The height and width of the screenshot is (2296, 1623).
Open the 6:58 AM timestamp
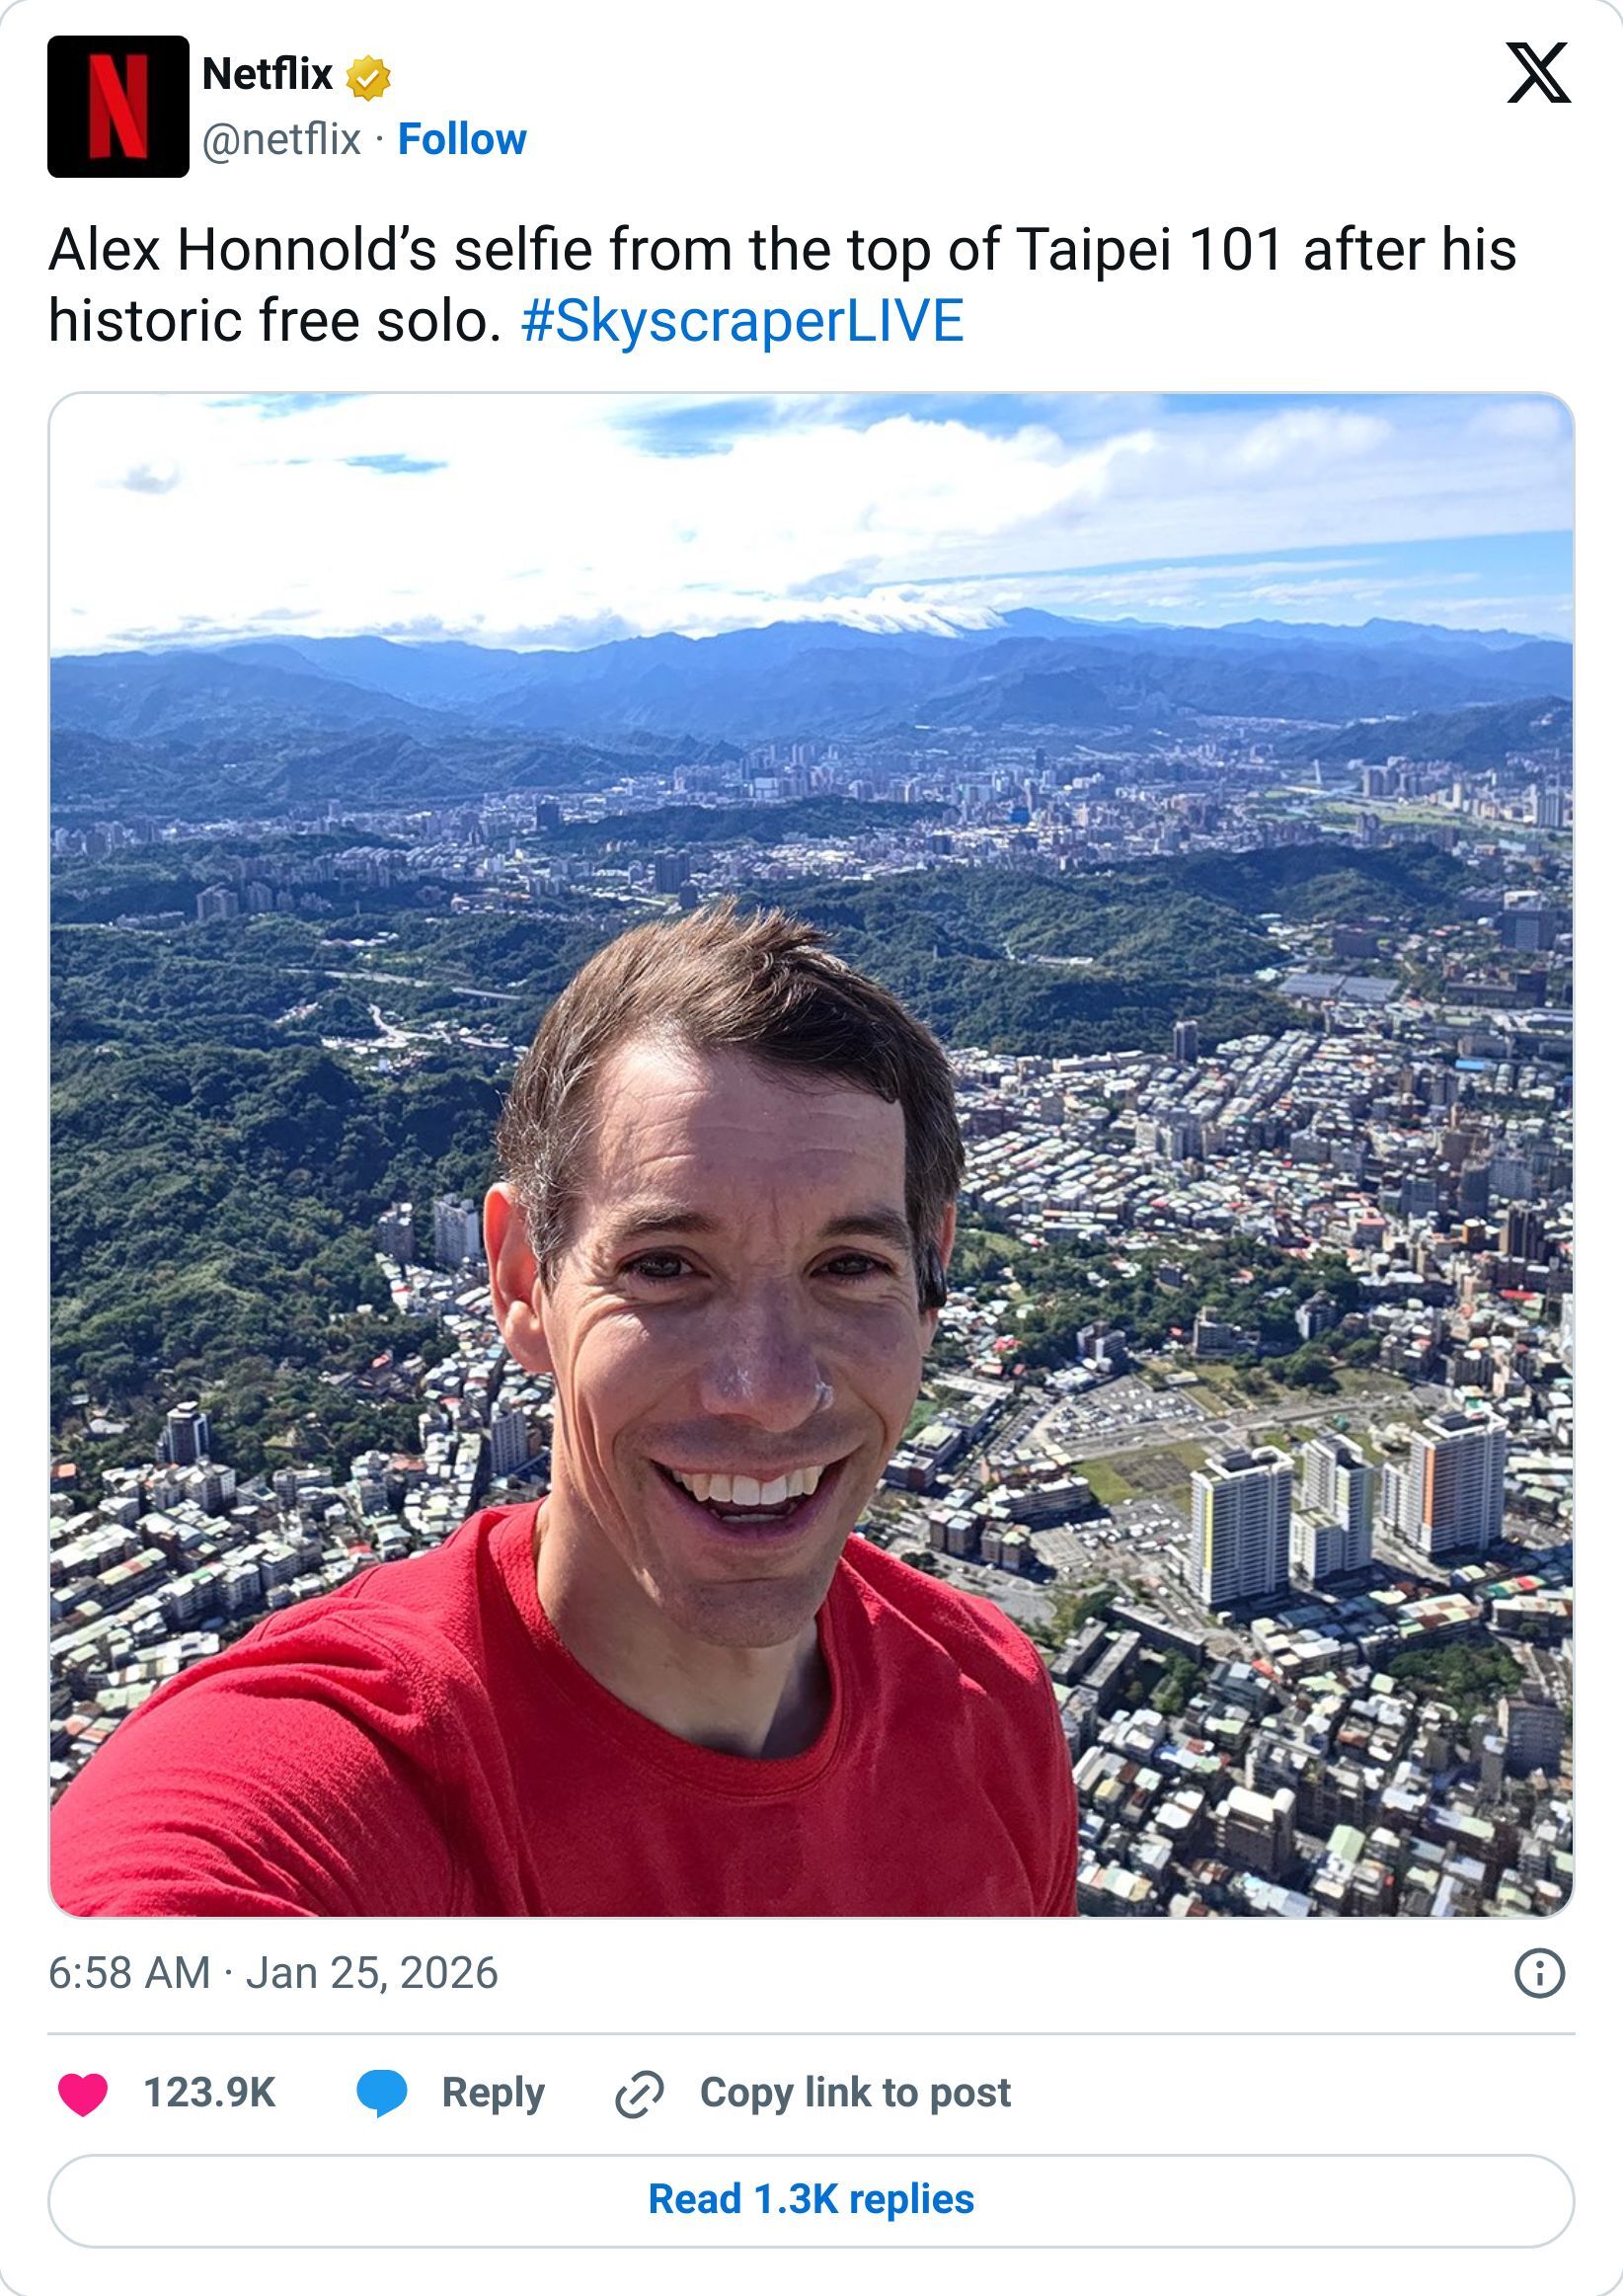coord(130,1973)
